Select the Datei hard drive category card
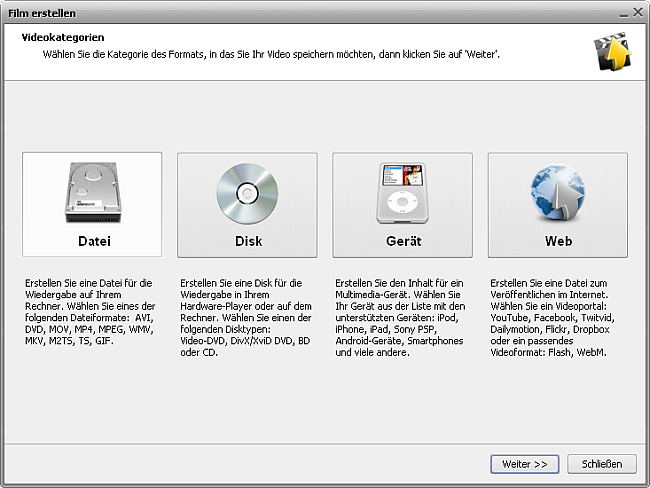The width and height of the screenshot is (650, 488). click(92, 204)
